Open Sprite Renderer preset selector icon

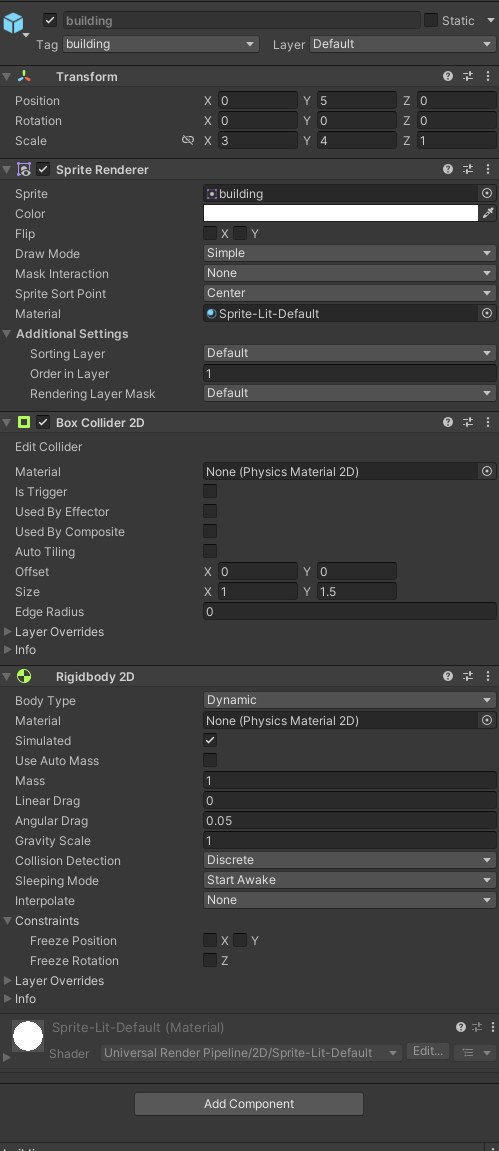tap(468, 170)
